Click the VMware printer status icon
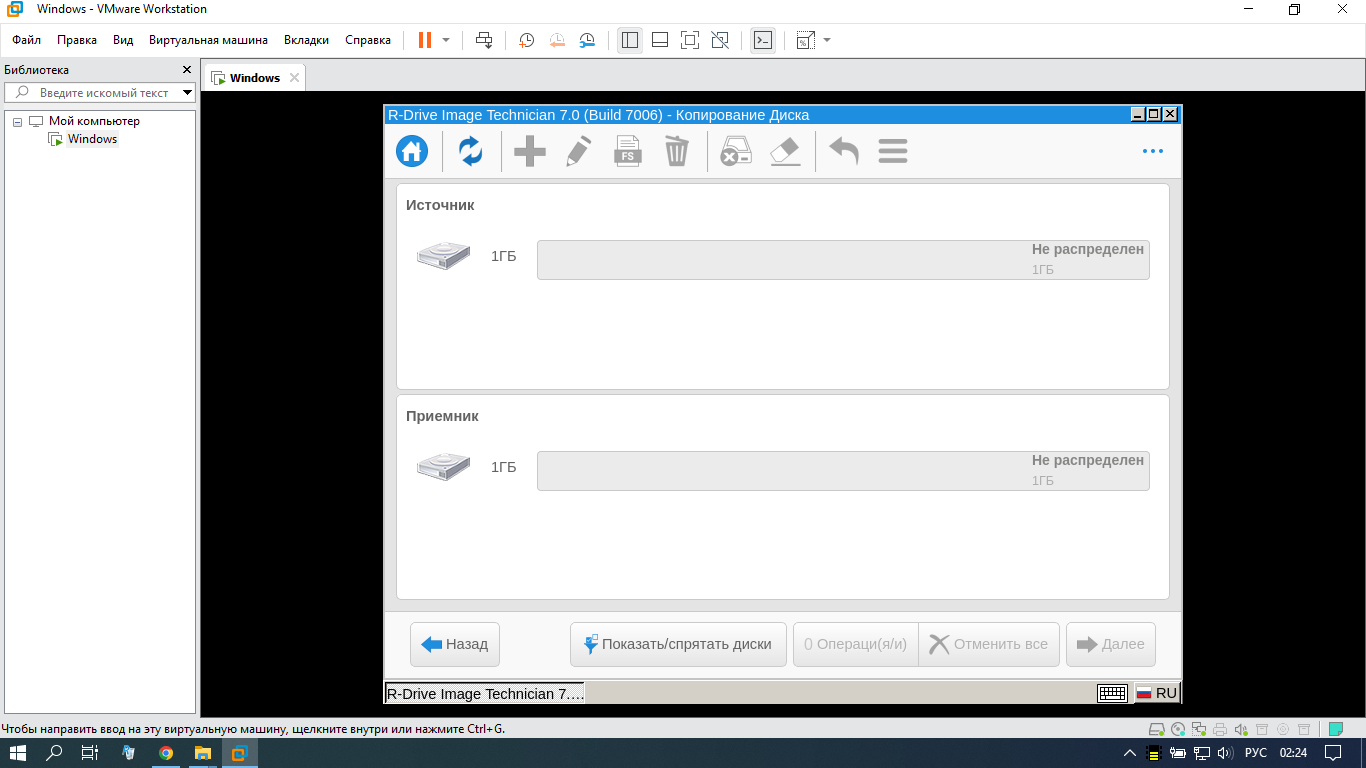1366x768 pixels. 1220,729
